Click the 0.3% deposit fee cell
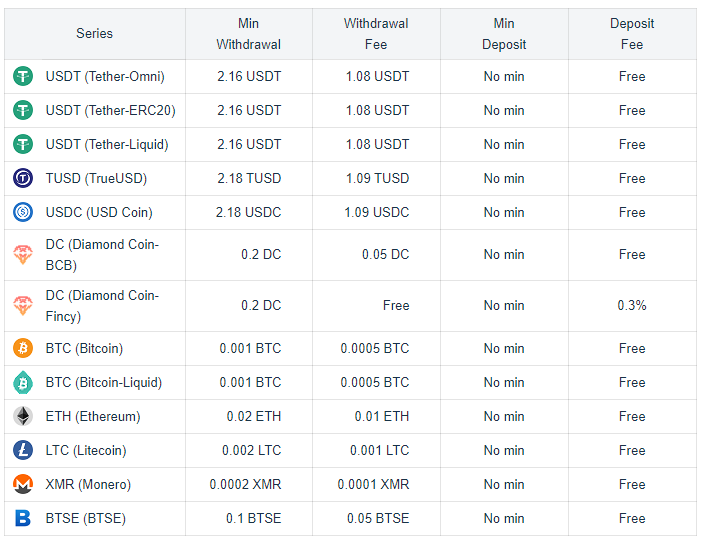This screenshot has height=557, width=708. 632,306
